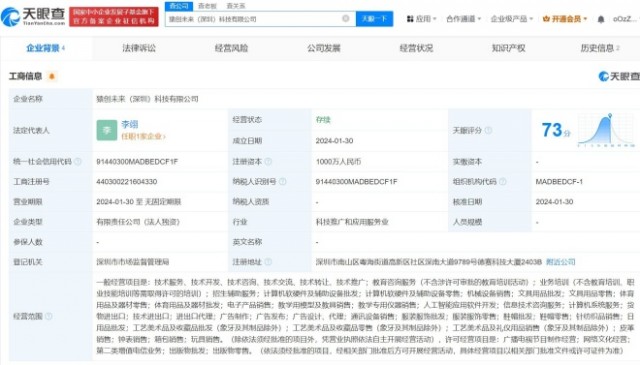640x365 pixels.
Task: Click info icon beside 经营范围
Action: pos(49,316)
